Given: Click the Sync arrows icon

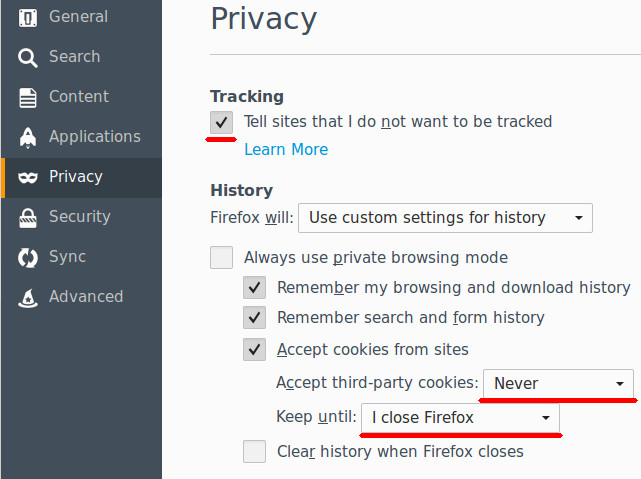Looking at the screenshot, I should point(28,258).
